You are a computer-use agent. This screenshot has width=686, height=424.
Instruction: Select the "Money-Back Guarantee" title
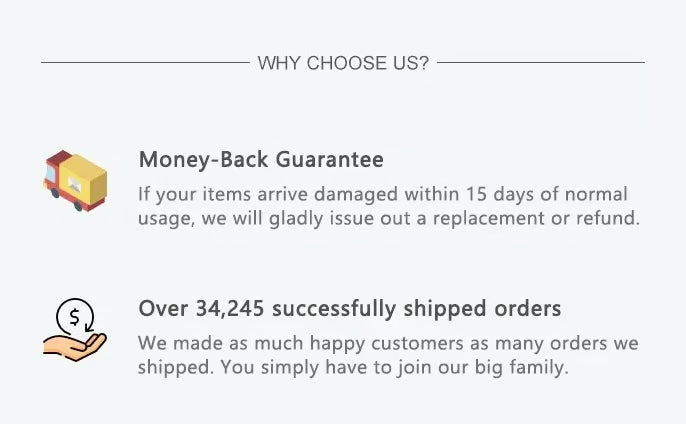tap(261, 160)
